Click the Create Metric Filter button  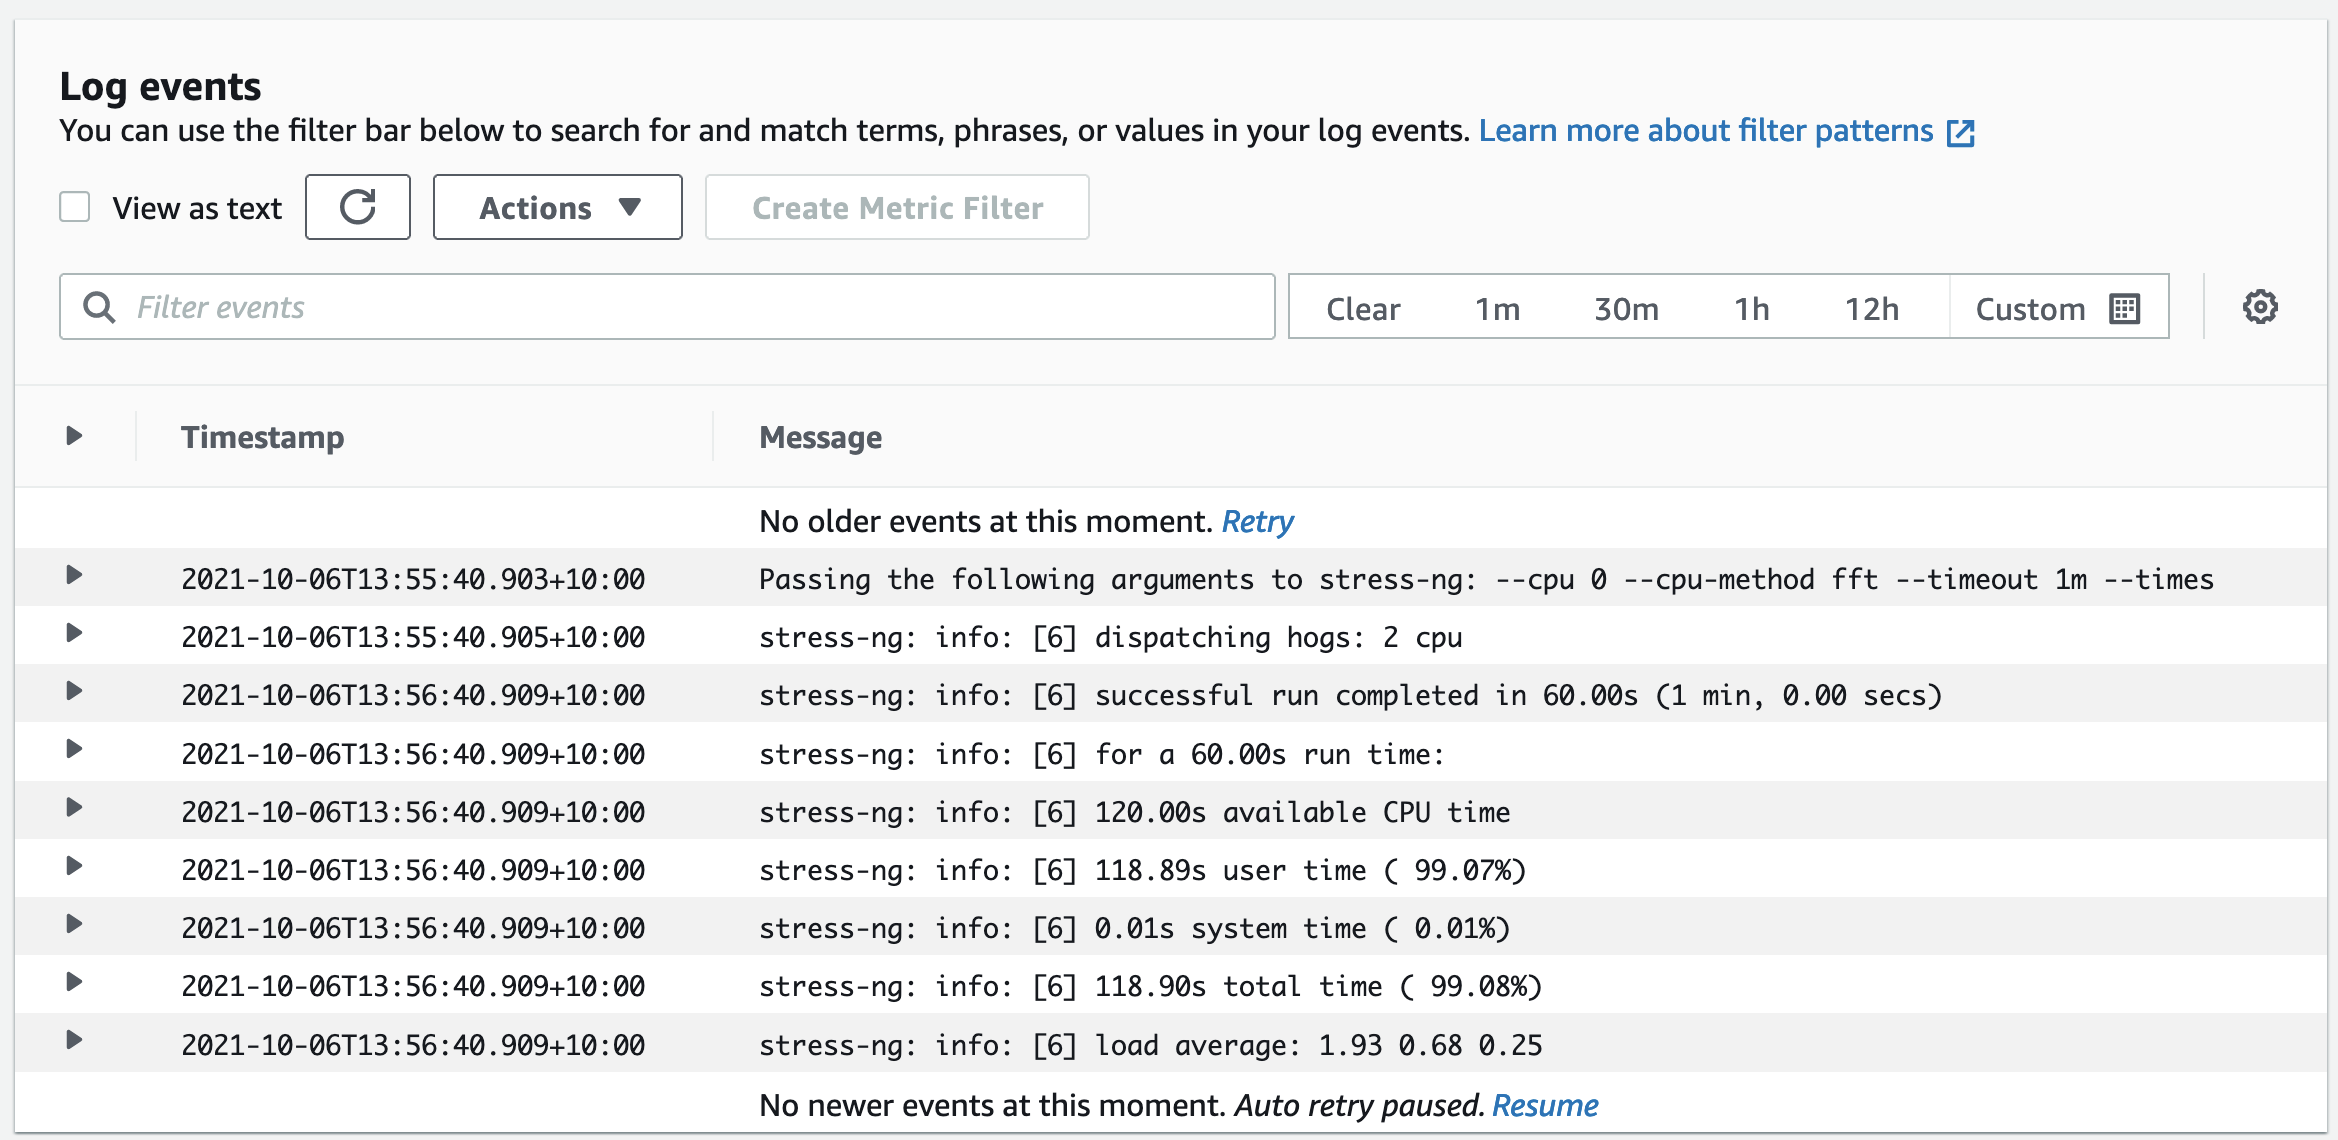(897, 207)
